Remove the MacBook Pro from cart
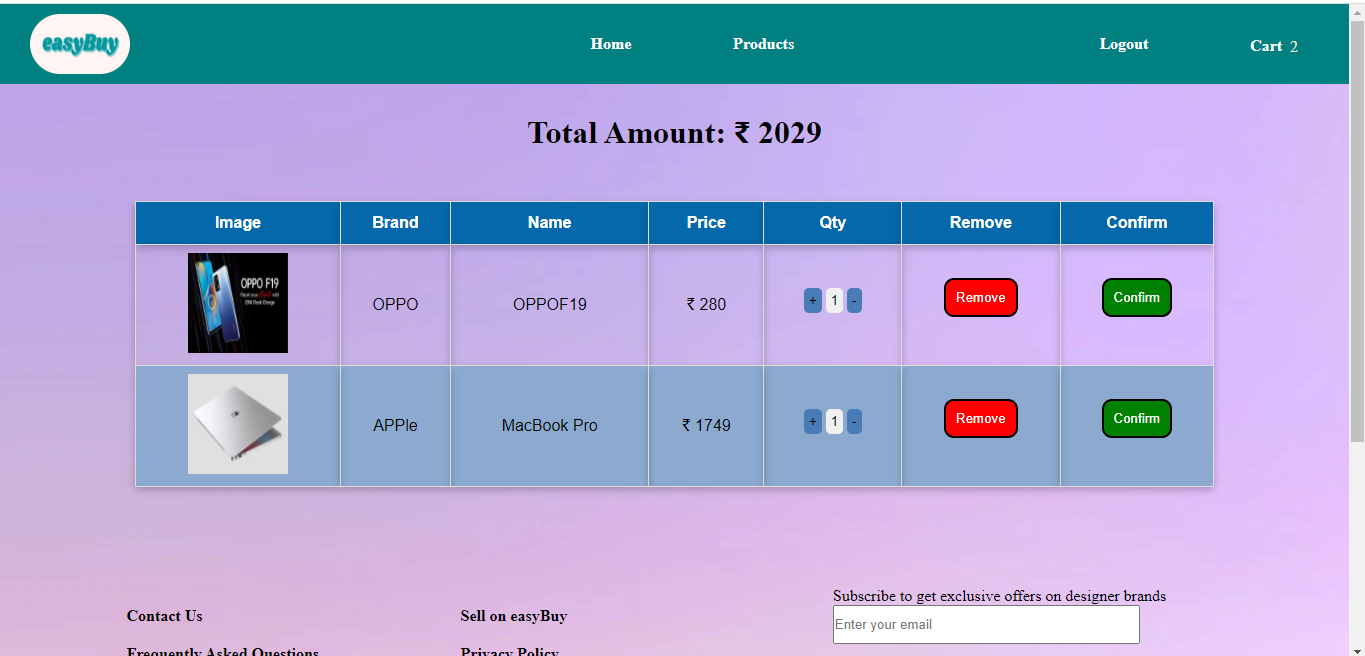The width and height of the screenshot is (1365, 656). click(x=981, y=418)
